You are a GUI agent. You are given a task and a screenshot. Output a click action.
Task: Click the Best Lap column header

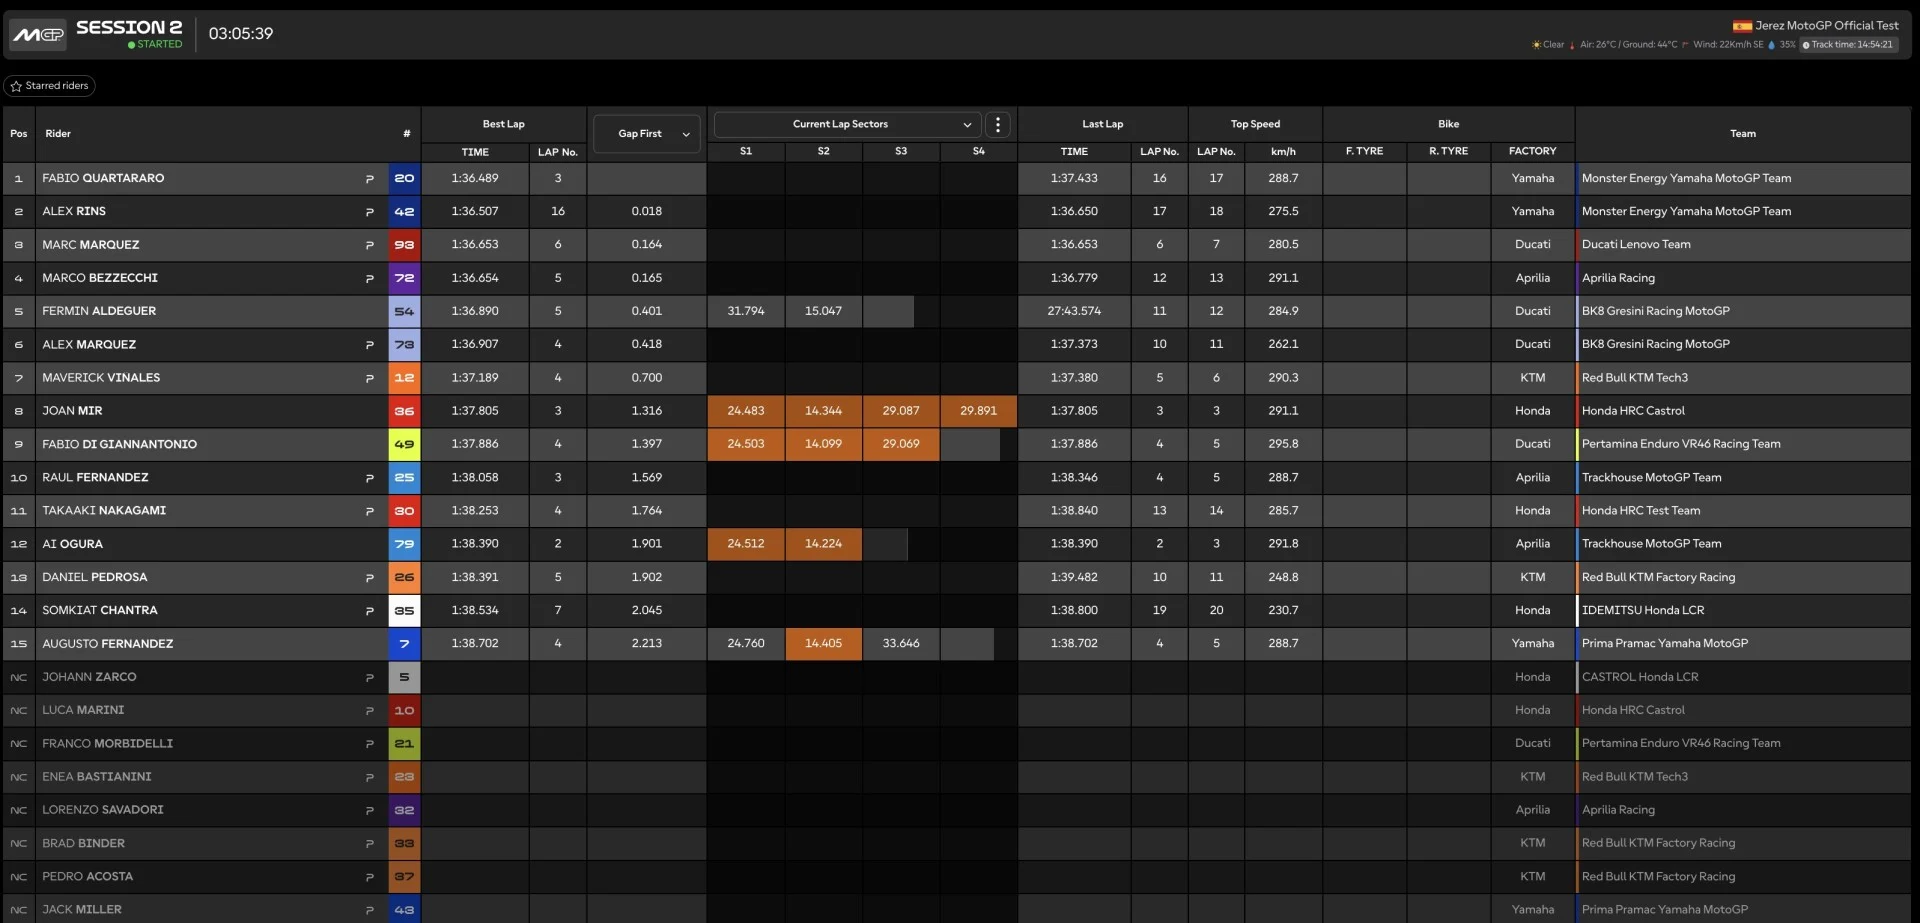[x=503, y=124]
